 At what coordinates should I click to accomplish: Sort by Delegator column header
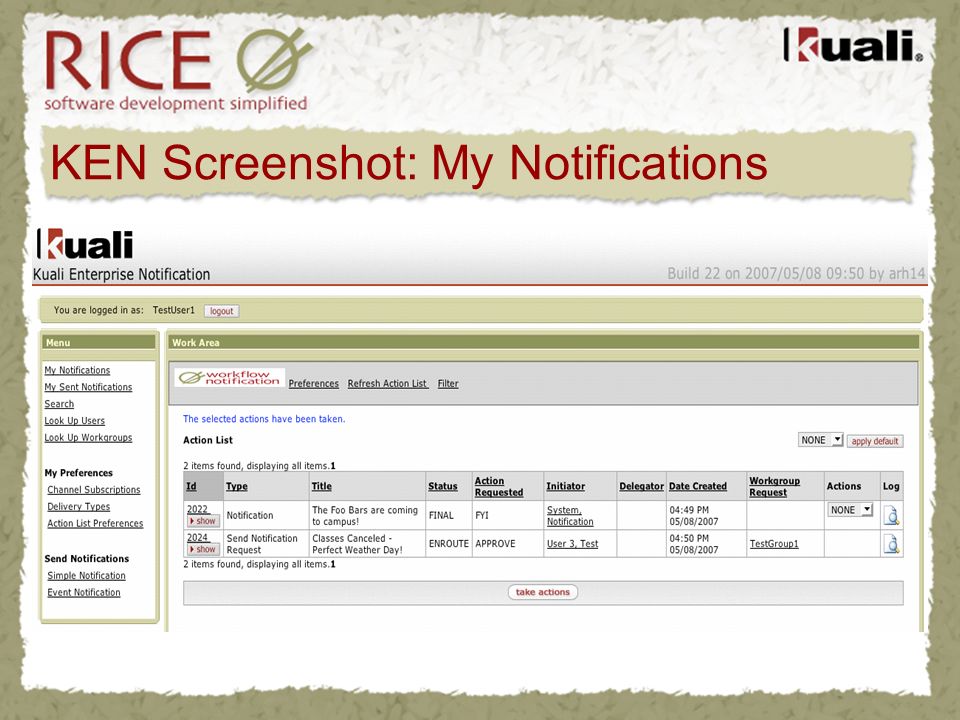pos(642,486)
